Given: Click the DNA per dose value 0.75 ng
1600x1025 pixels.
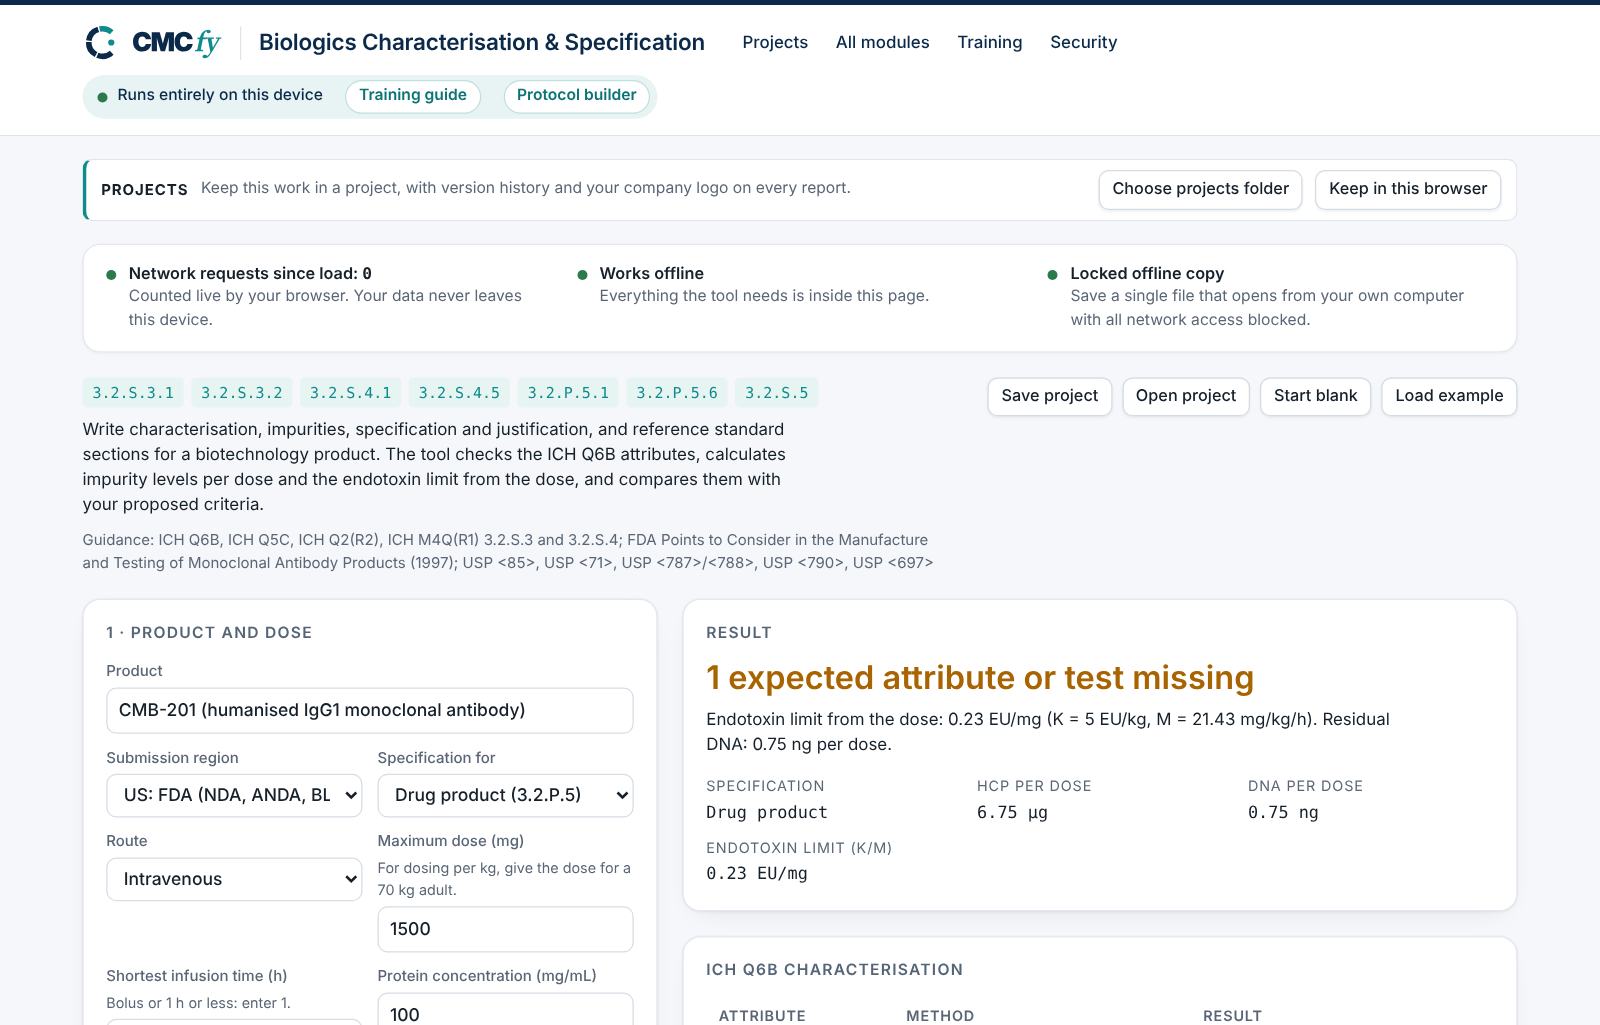Looking at the screenshot, I should (1283, 813).
